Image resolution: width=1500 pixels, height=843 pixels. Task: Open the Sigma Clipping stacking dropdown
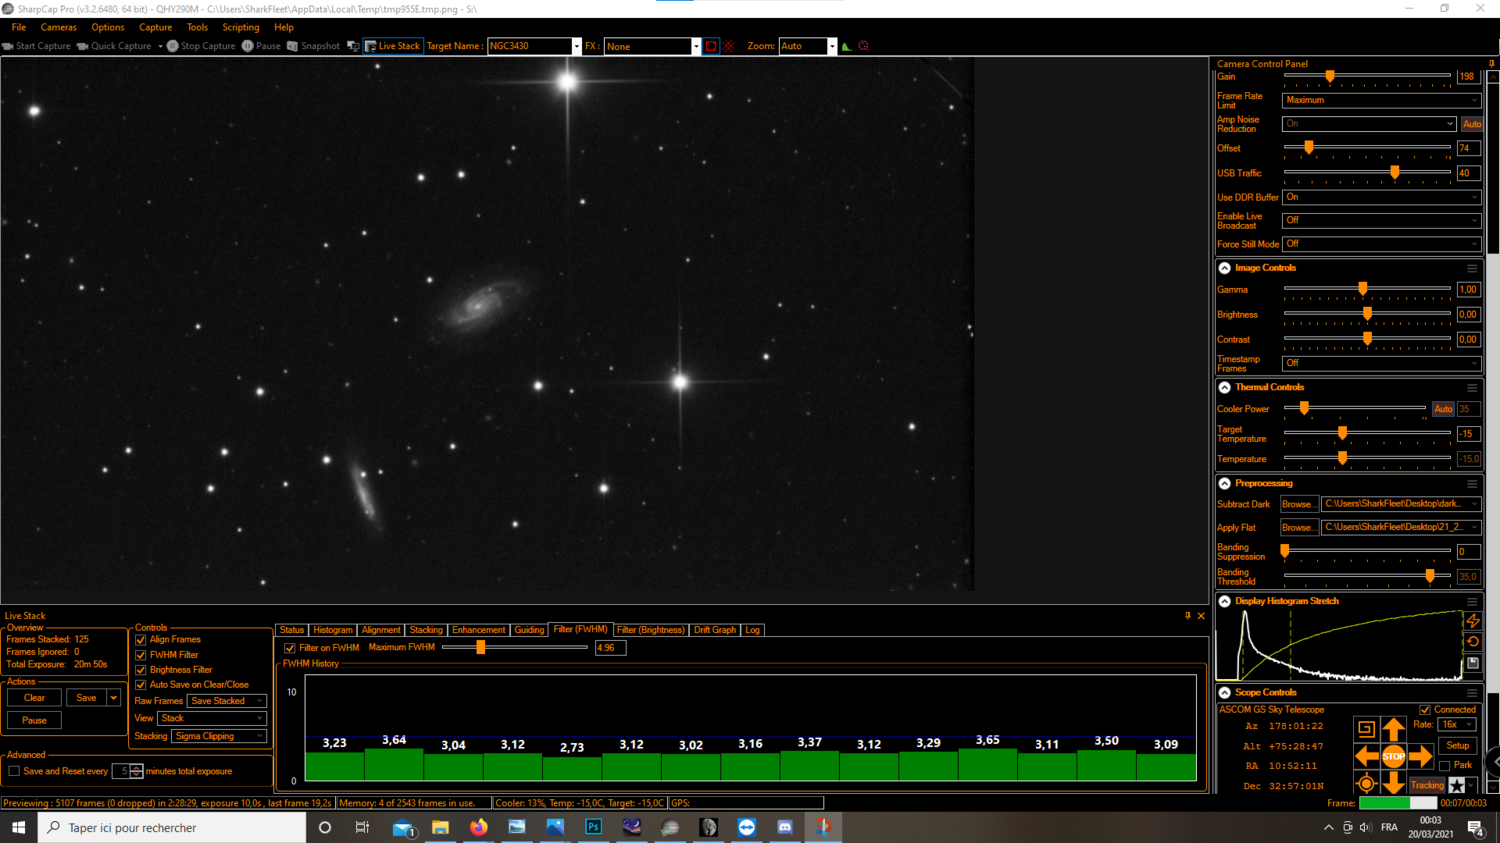point(218,735)
